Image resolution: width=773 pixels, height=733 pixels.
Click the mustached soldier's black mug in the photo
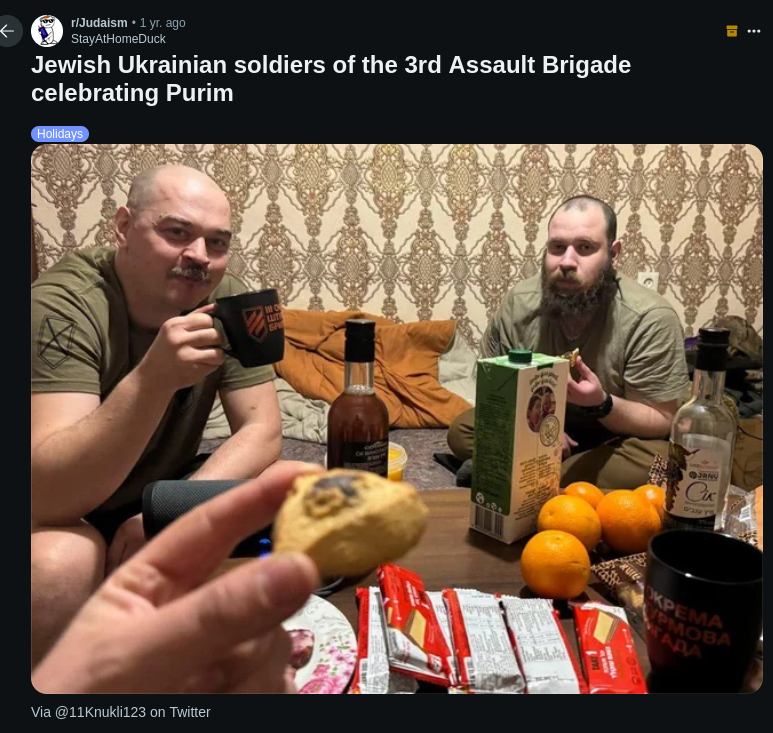(250, 326)
